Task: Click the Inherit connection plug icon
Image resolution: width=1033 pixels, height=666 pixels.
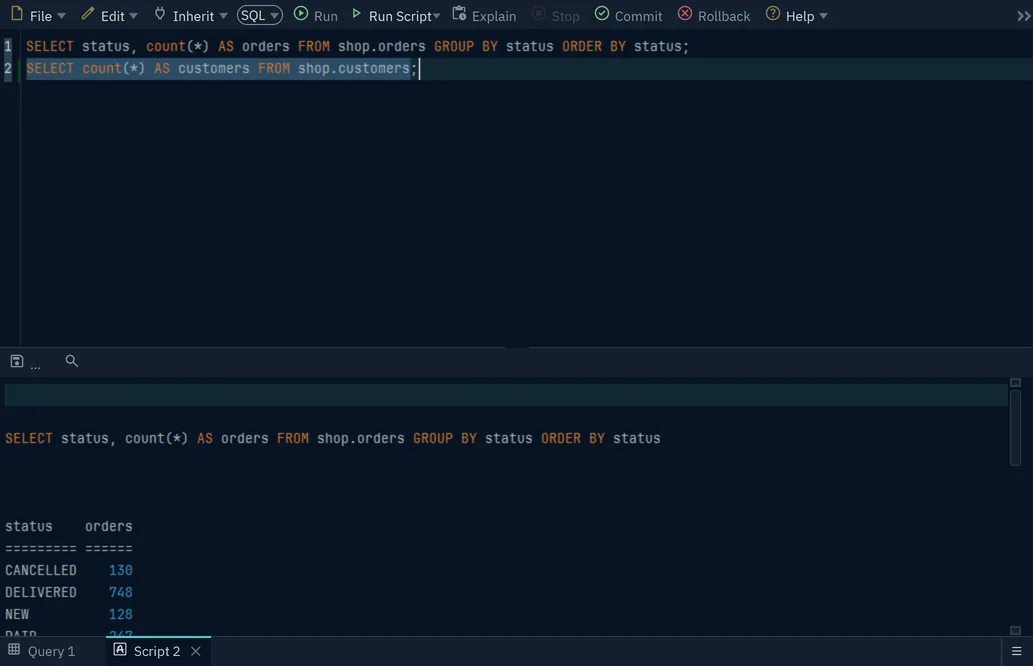Action: pos(159,14)
